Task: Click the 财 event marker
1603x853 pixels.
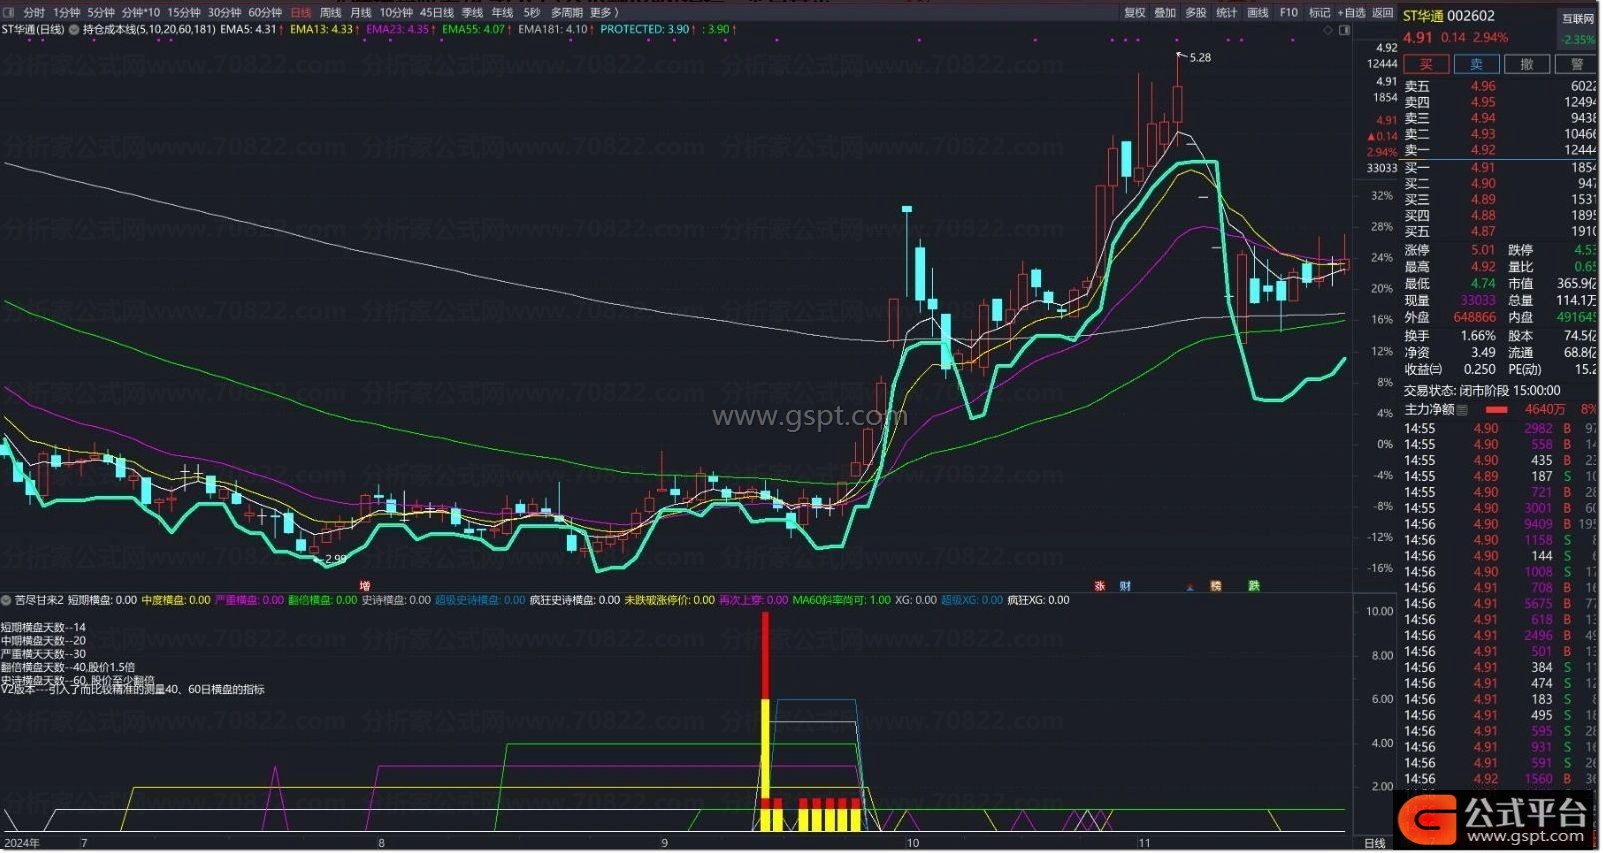Action: [1126, 586]
